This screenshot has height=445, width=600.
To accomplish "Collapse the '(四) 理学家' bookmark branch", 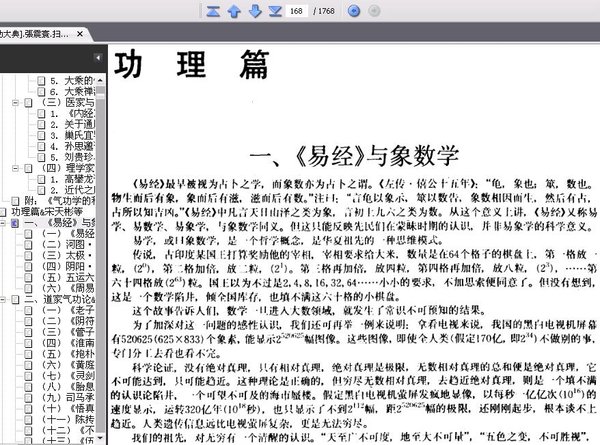I will 15,168.
